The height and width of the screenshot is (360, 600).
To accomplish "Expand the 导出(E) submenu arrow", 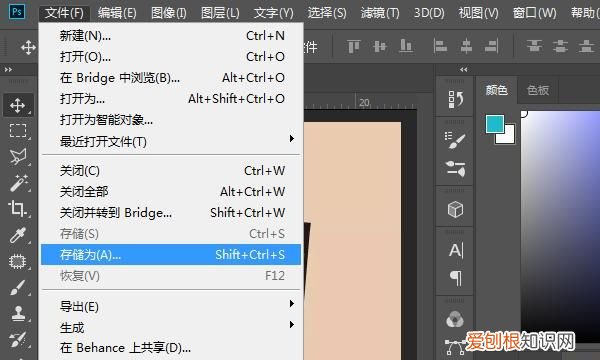I will [292, 304].
